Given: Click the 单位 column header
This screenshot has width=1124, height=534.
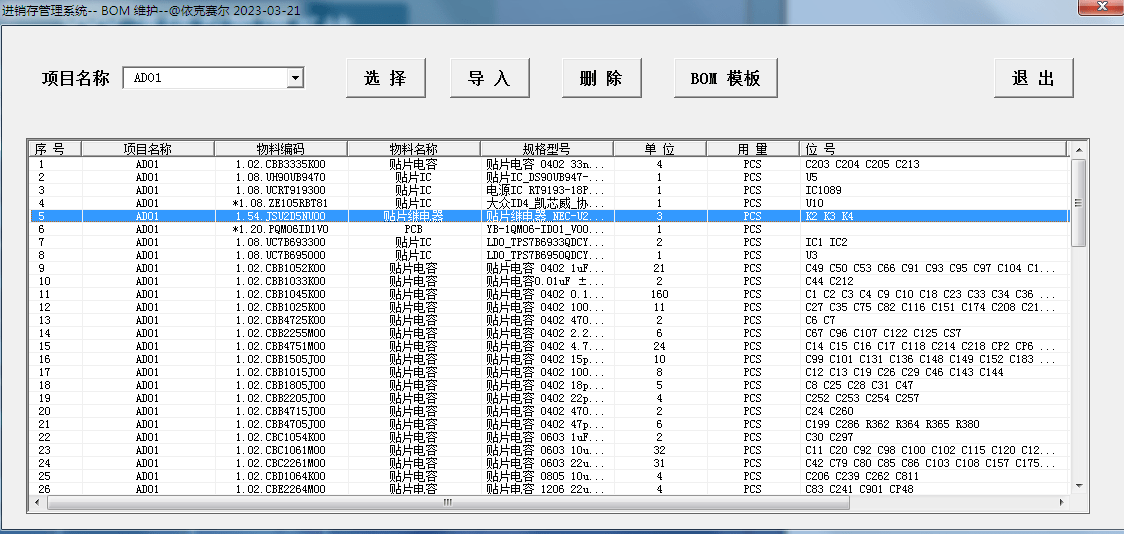Looking at the screenshot, I should [659, 149].
